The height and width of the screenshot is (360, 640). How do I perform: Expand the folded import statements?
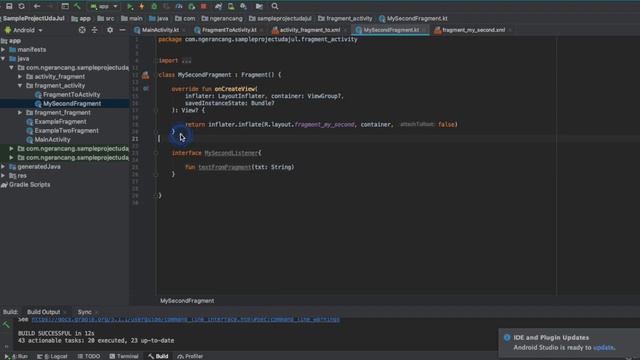coord(187,60)
